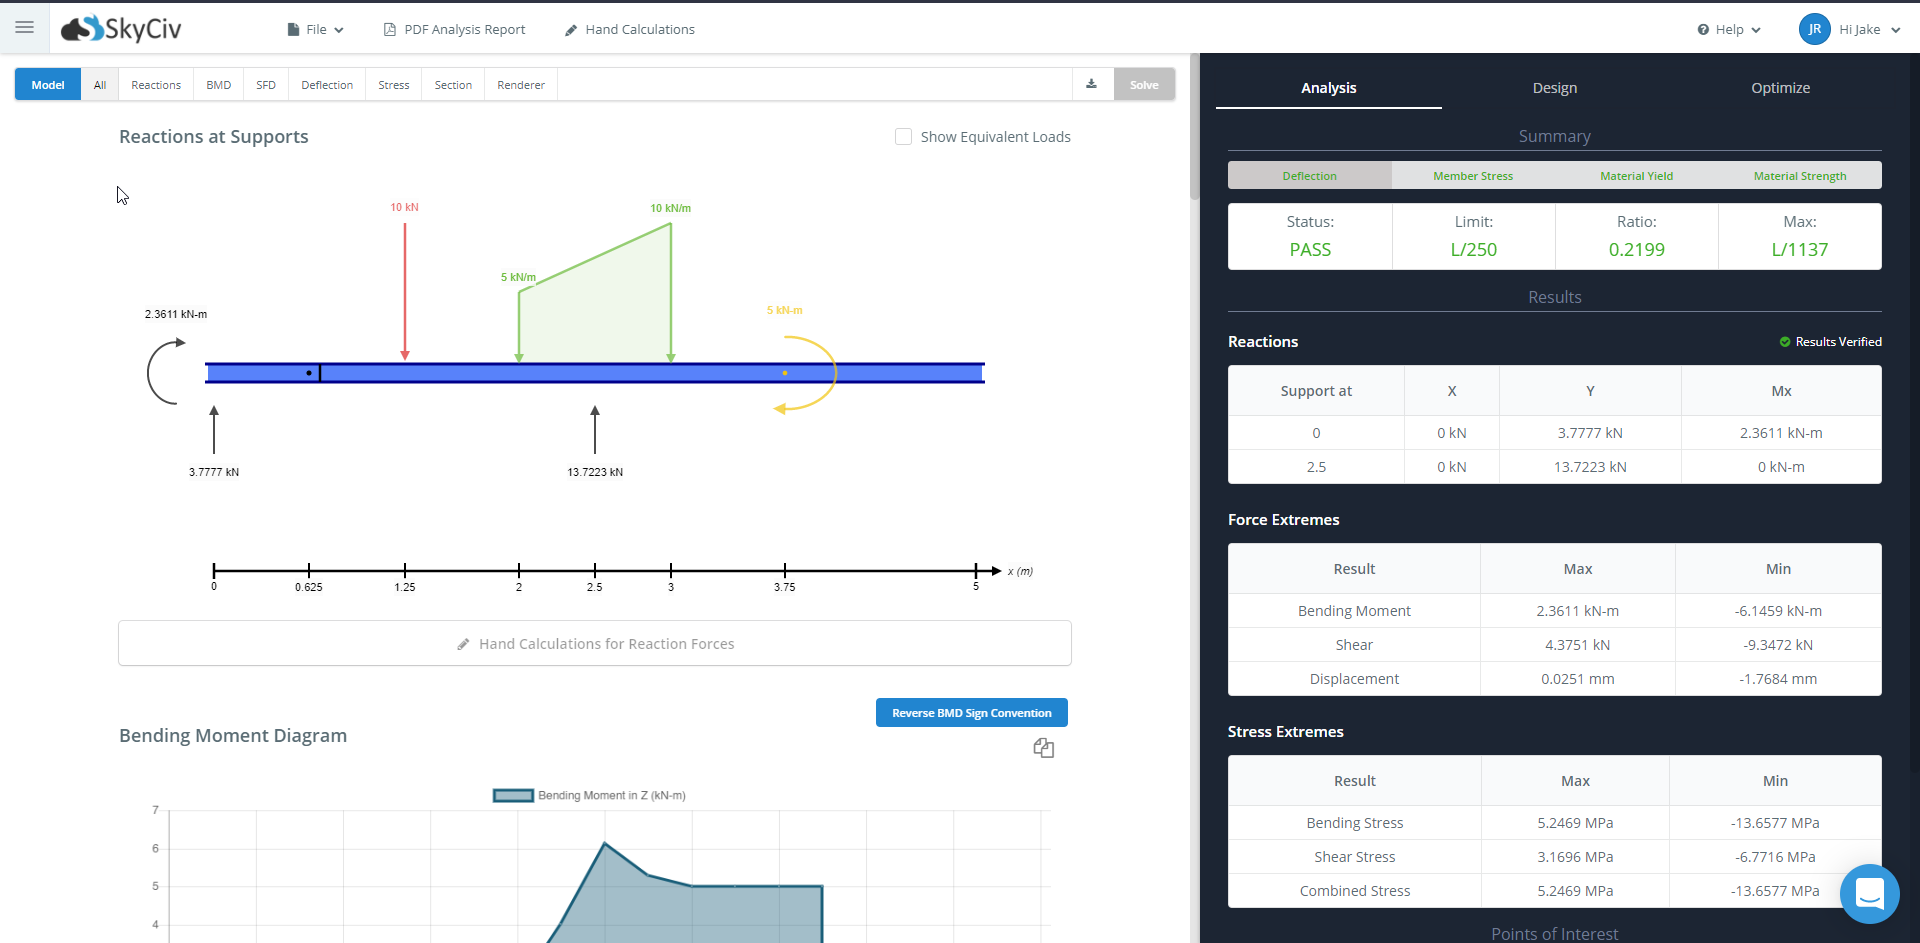Select the Stress tab
The height and width of the screenshot is (943, 1920).
(x=394, y=85)
